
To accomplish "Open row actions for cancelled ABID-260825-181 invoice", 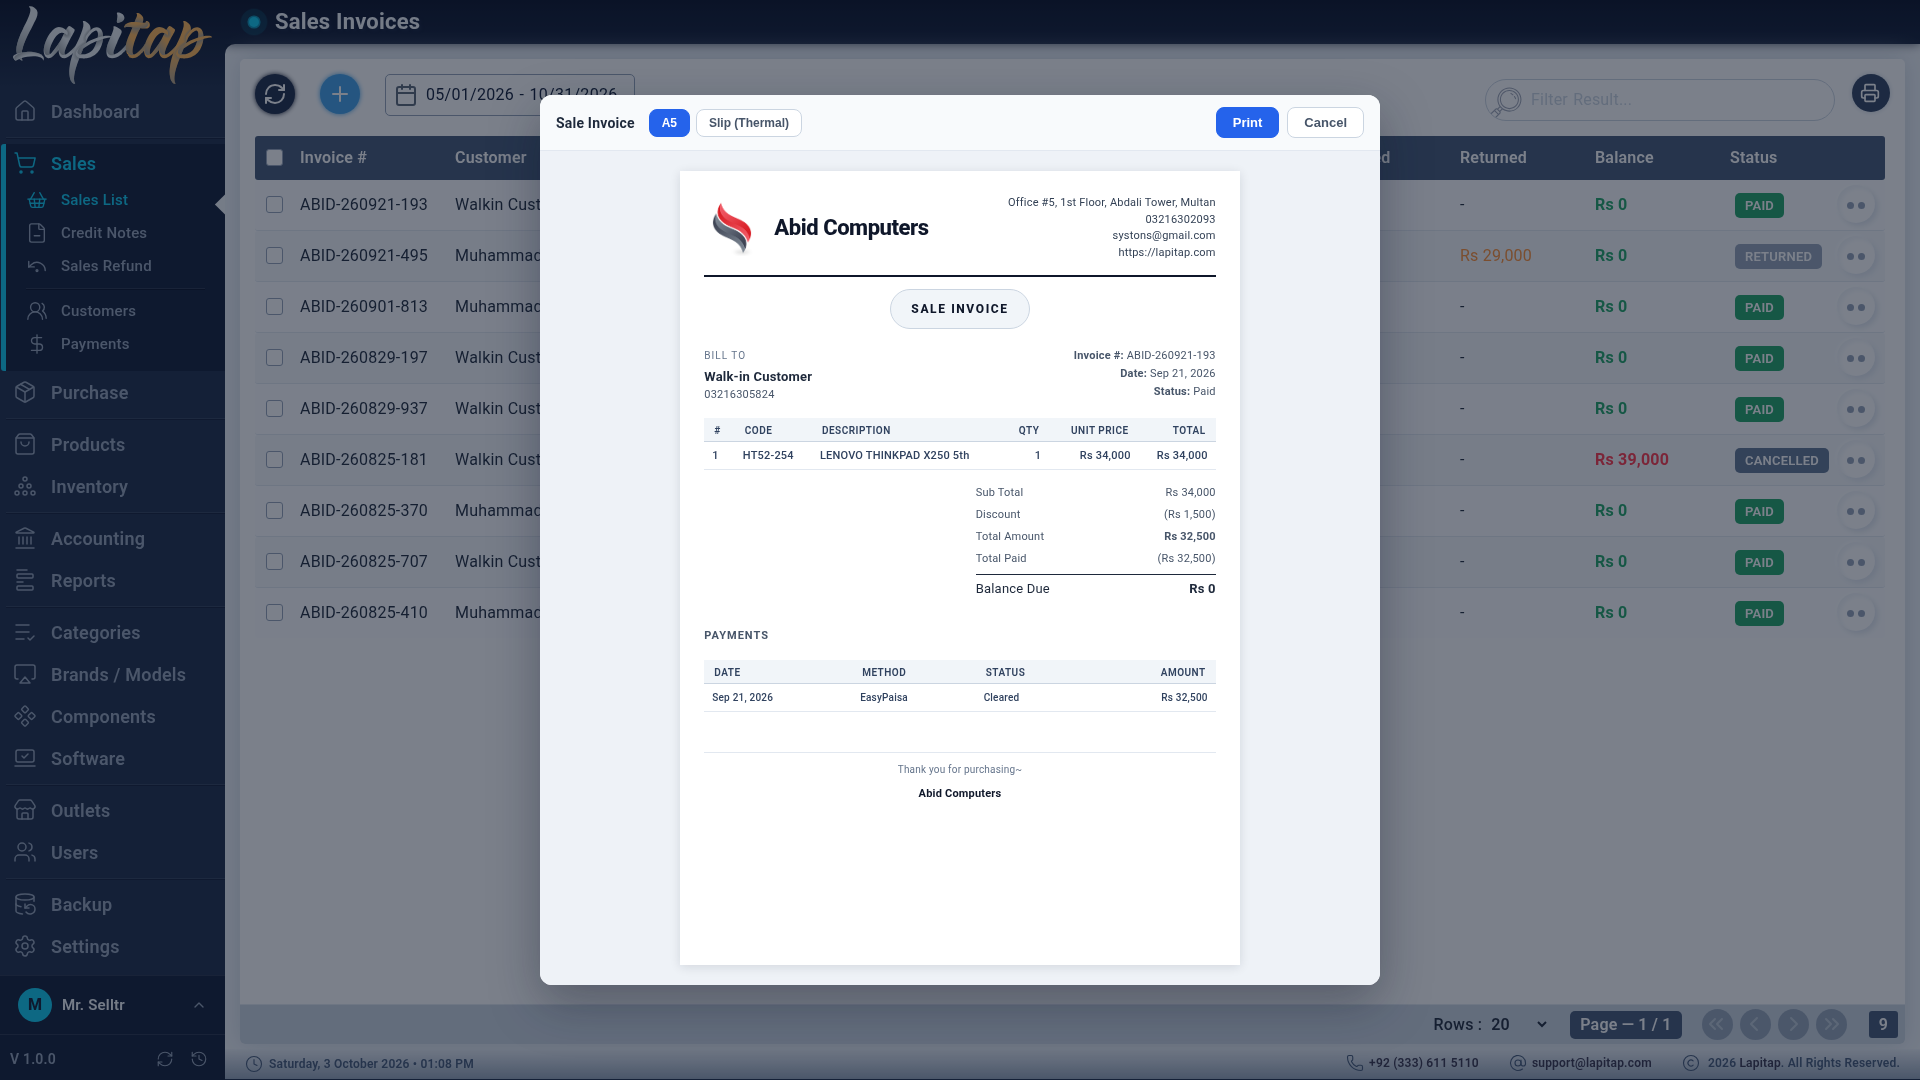I will 1856,460.
